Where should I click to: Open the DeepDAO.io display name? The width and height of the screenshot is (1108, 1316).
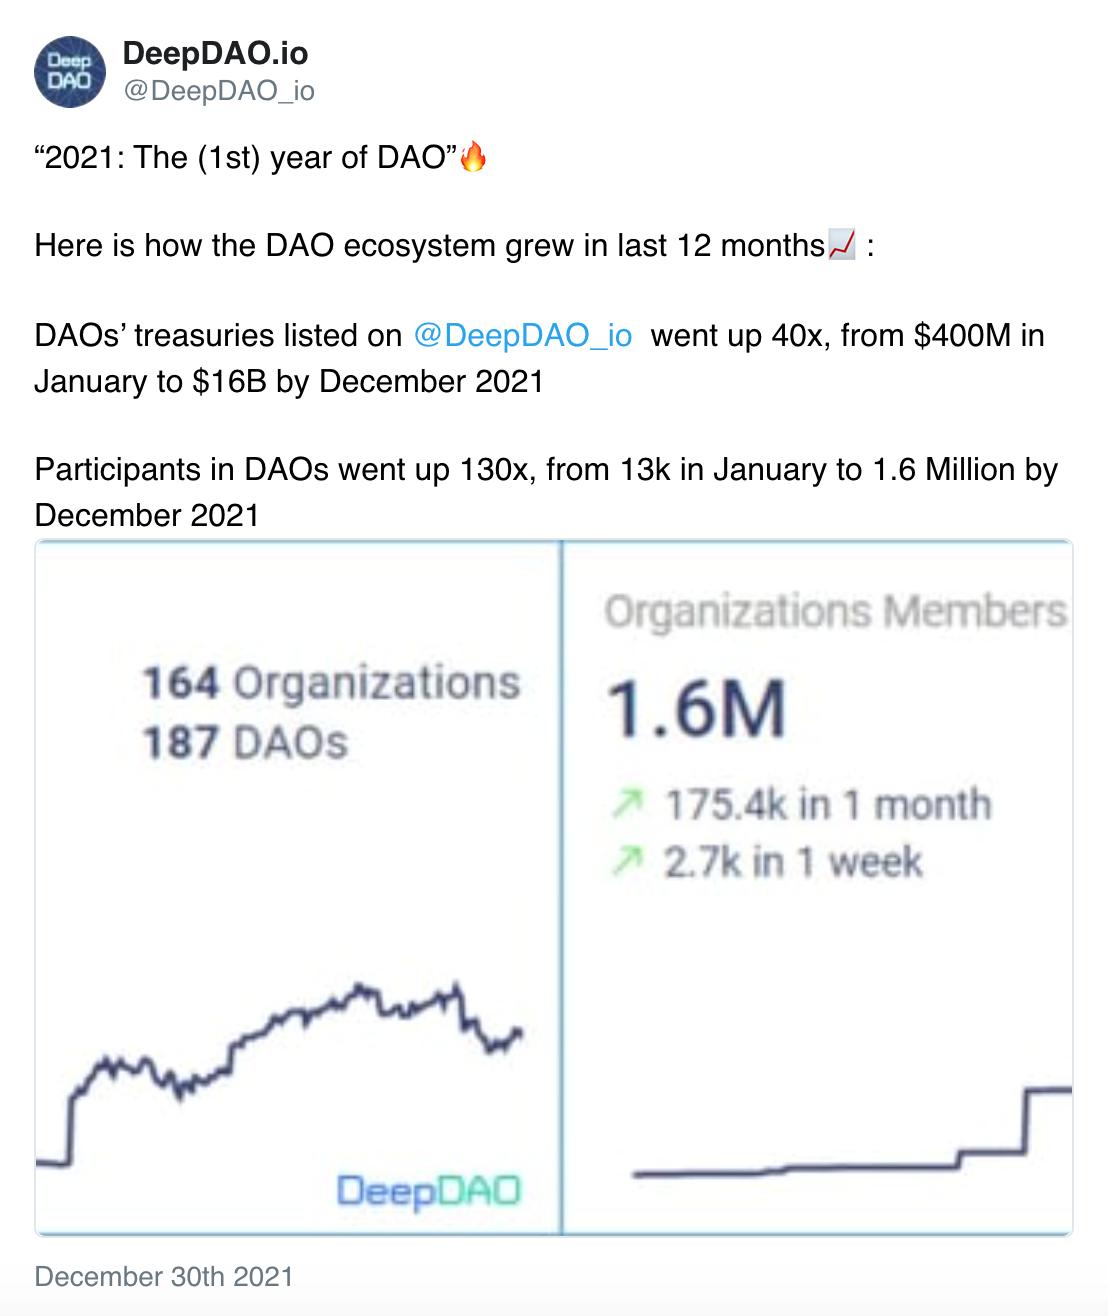(x=215, y=53)
